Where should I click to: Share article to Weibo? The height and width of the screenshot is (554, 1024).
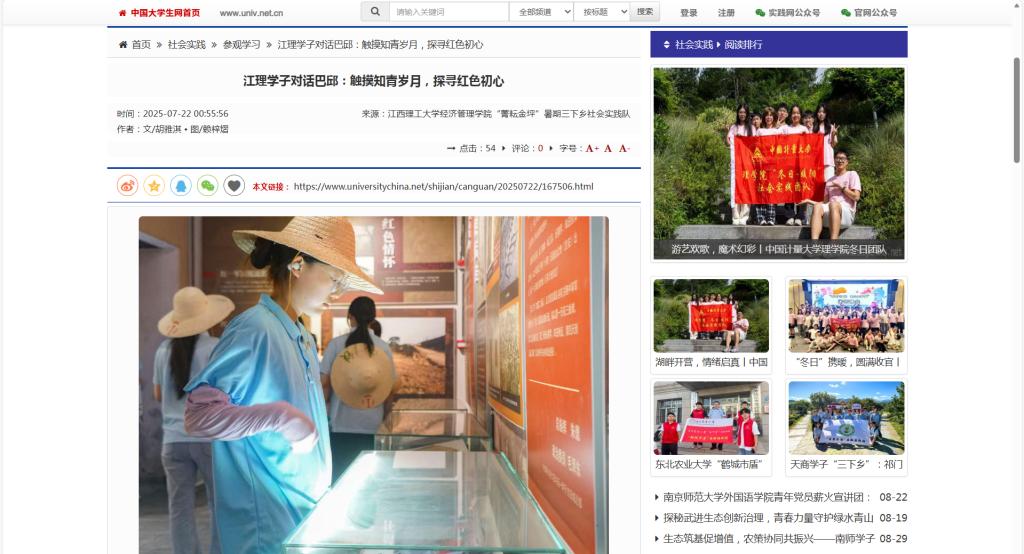(x=127, y=186)
